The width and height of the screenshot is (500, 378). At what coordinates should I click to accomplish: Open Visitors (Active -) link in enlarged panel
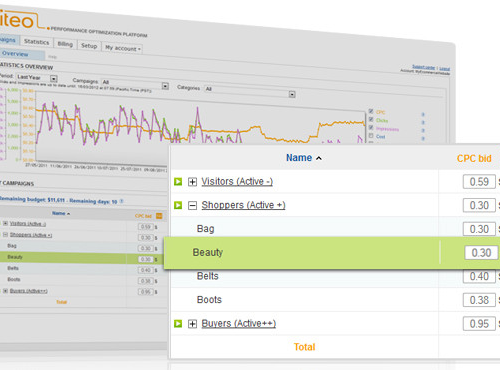click(237, 182)
